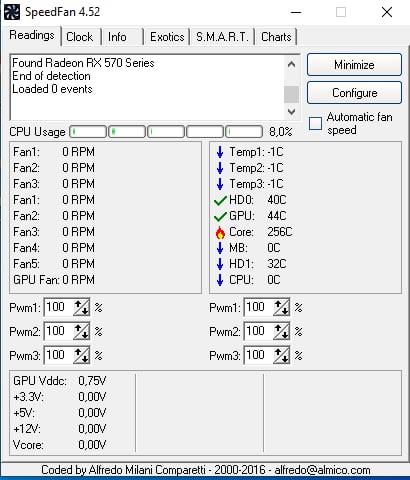The width and height of the screenshot is (410, 480).
Task: Click the Fan4 RPM reading
Action: tap(54, 248)
